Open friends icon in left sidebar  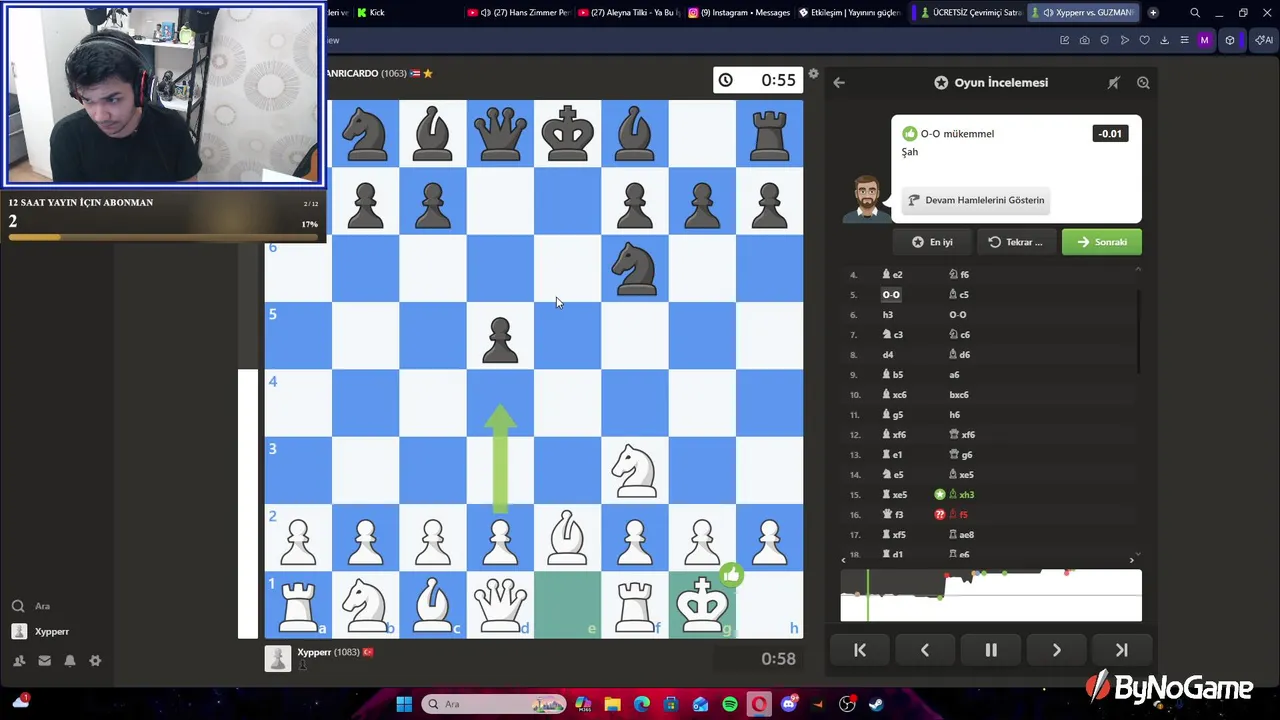(x=19, y=661)
